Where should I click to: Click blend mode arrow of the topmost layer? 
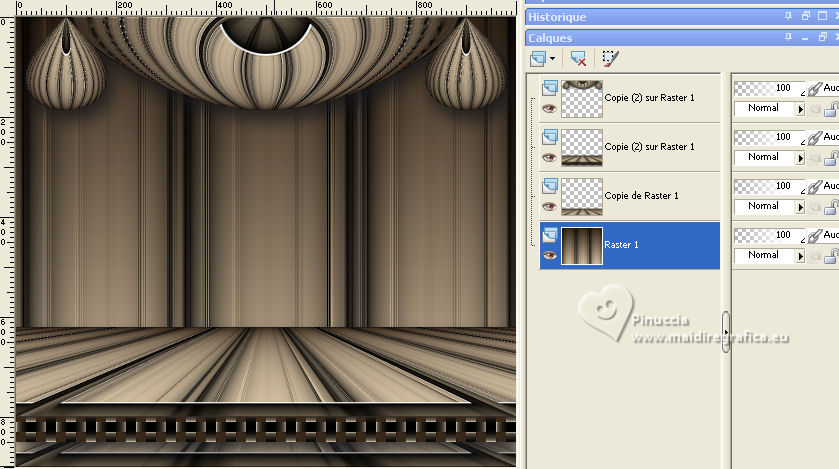coord(800,109)
